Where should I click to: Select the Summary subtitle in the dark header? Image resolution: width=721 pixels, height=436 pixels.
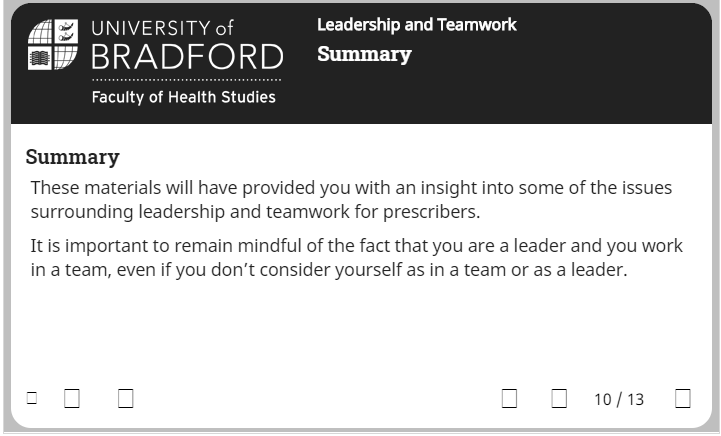click(364, 54)
